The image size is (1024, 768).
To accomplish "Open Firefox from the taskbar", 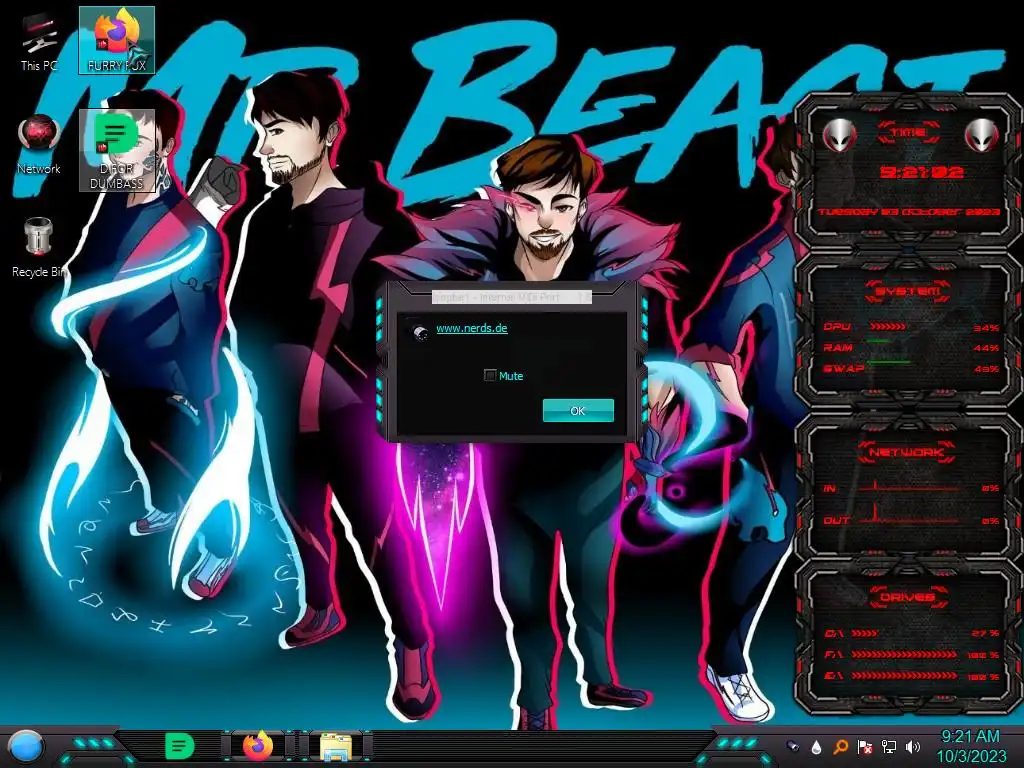I will [258, 746].
